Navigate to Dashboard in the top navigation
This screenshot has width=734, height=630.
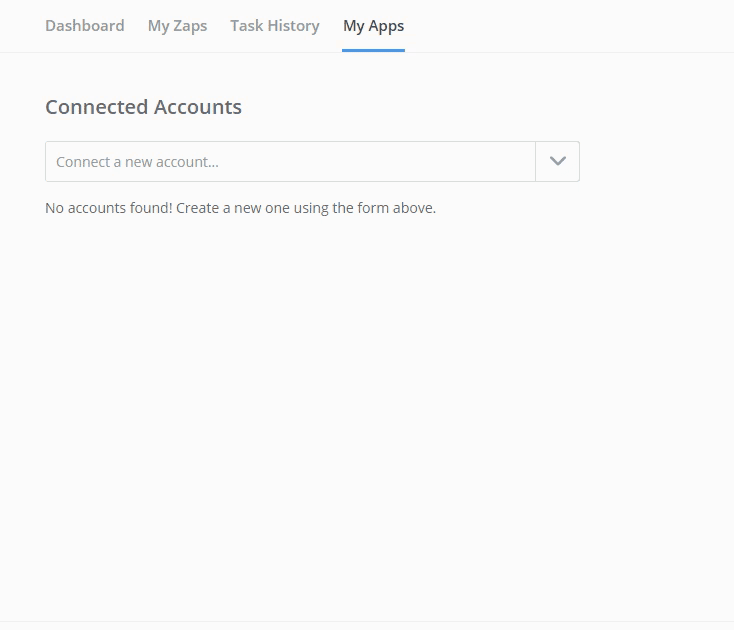(85, 26)
